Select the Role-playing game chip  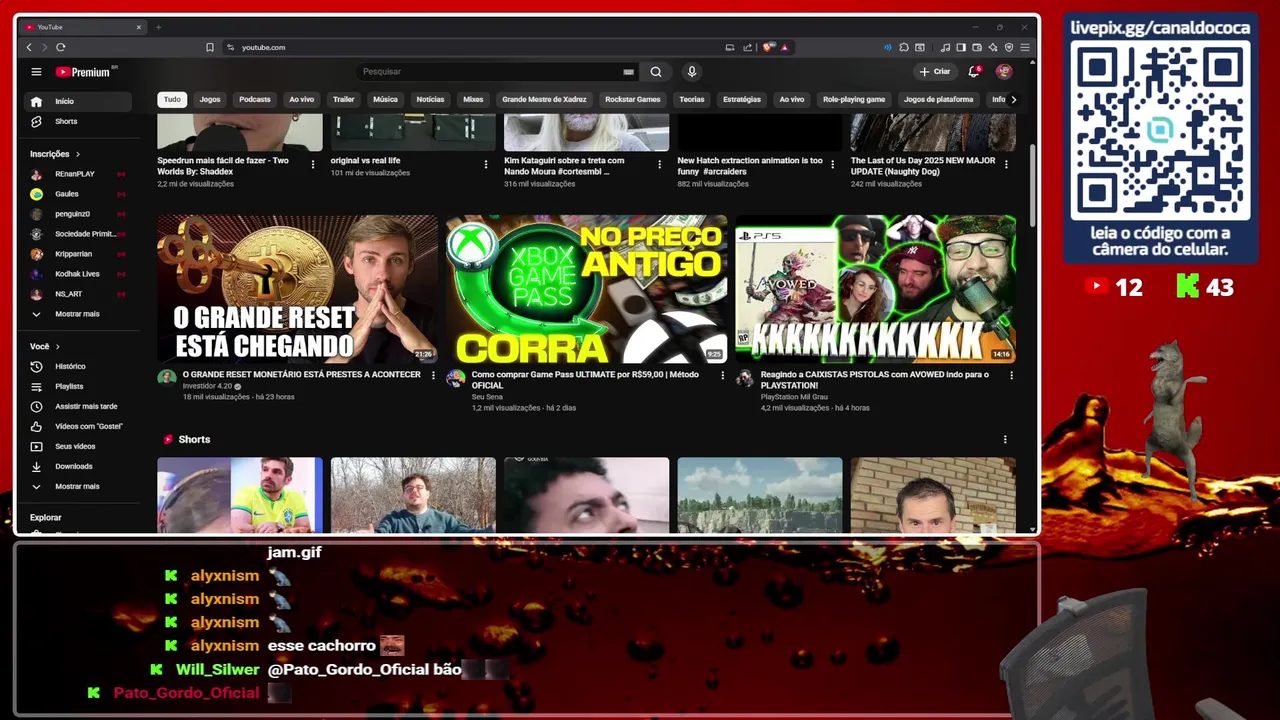pos(854,99)
